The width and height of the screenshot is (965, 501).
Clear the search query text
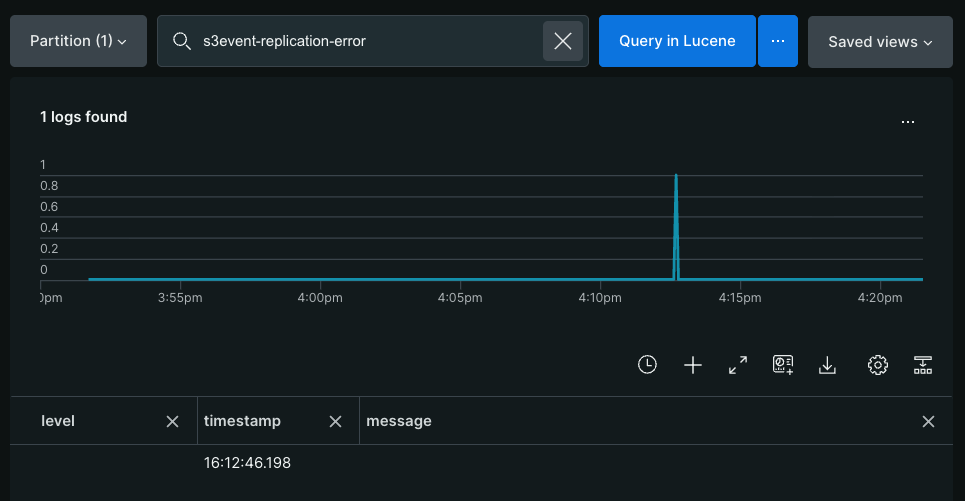pyautogui.click(x=563, y=41)
